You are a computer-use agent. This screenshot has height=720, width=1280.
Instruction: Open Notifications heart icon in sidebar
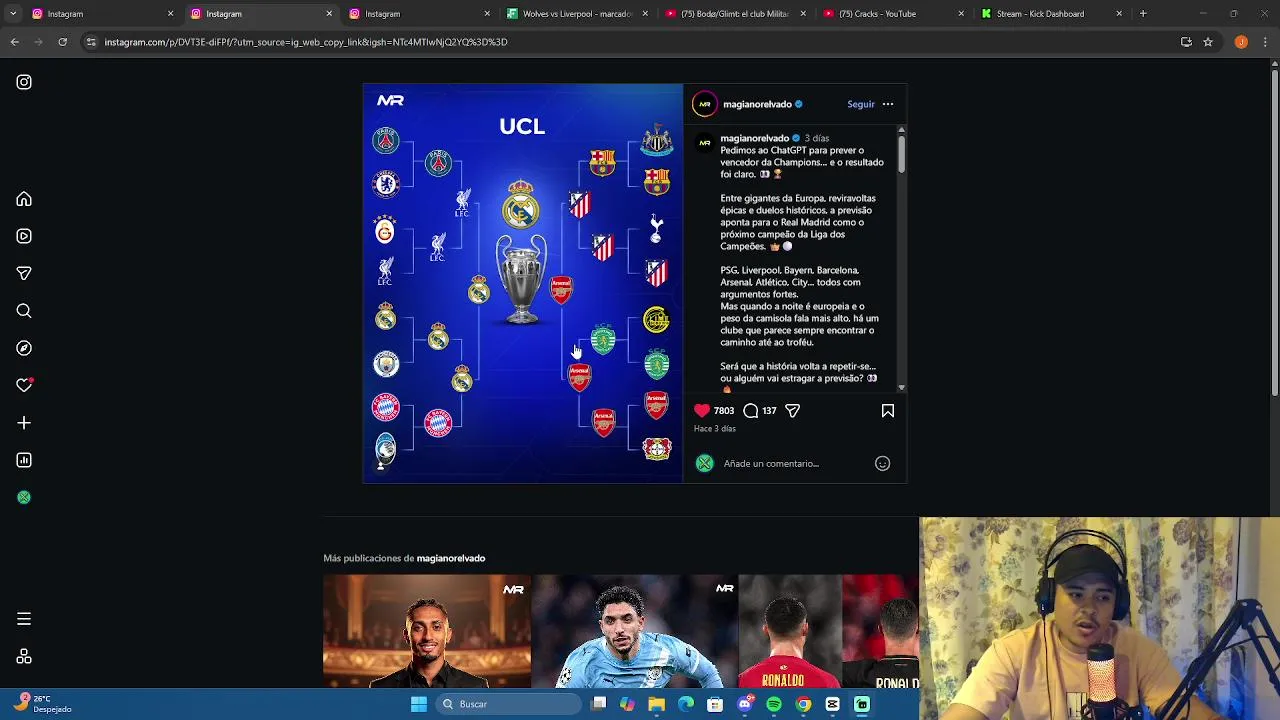[24, 385]
